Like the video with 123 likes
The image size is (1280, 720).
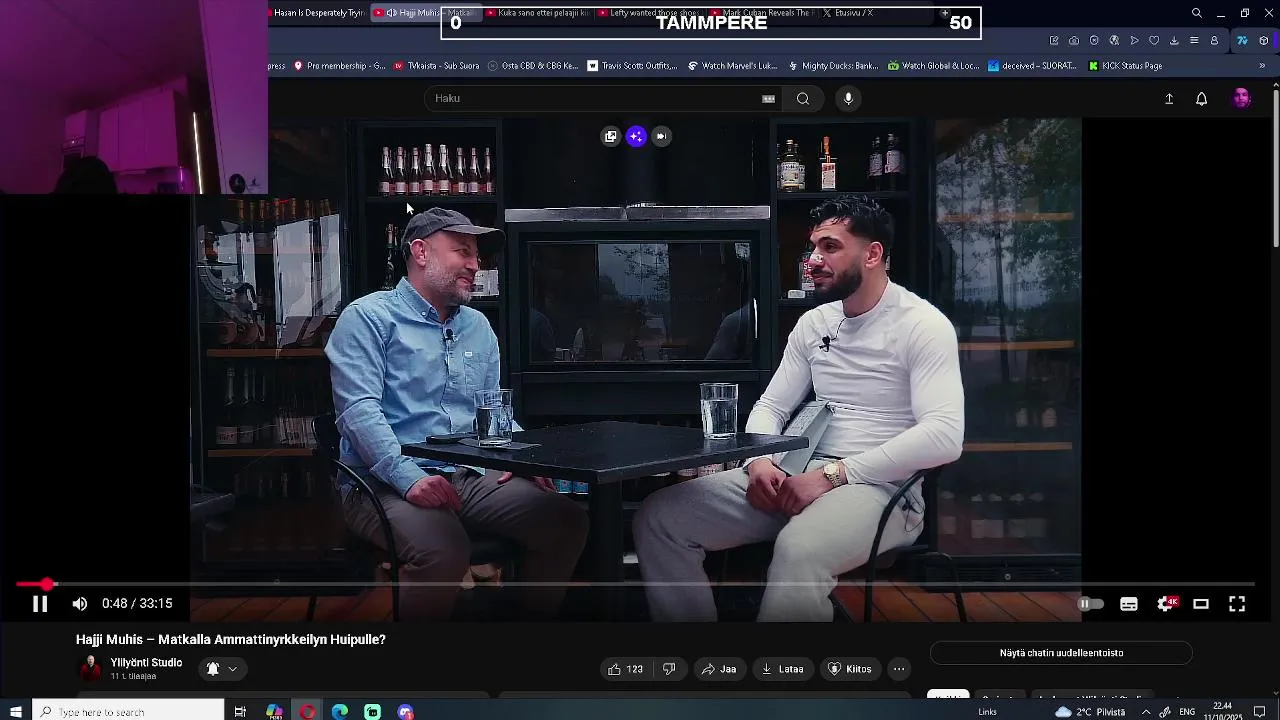tap(626, 669)
